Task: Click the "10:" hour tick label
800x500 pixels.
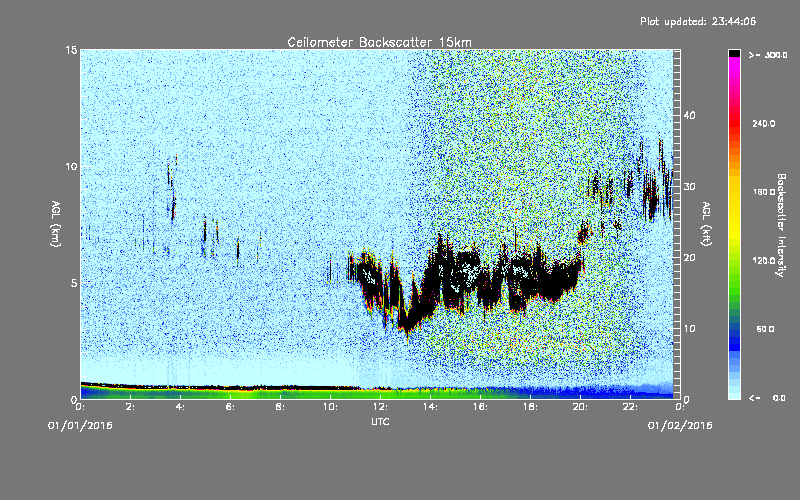Action: point(331,407)
